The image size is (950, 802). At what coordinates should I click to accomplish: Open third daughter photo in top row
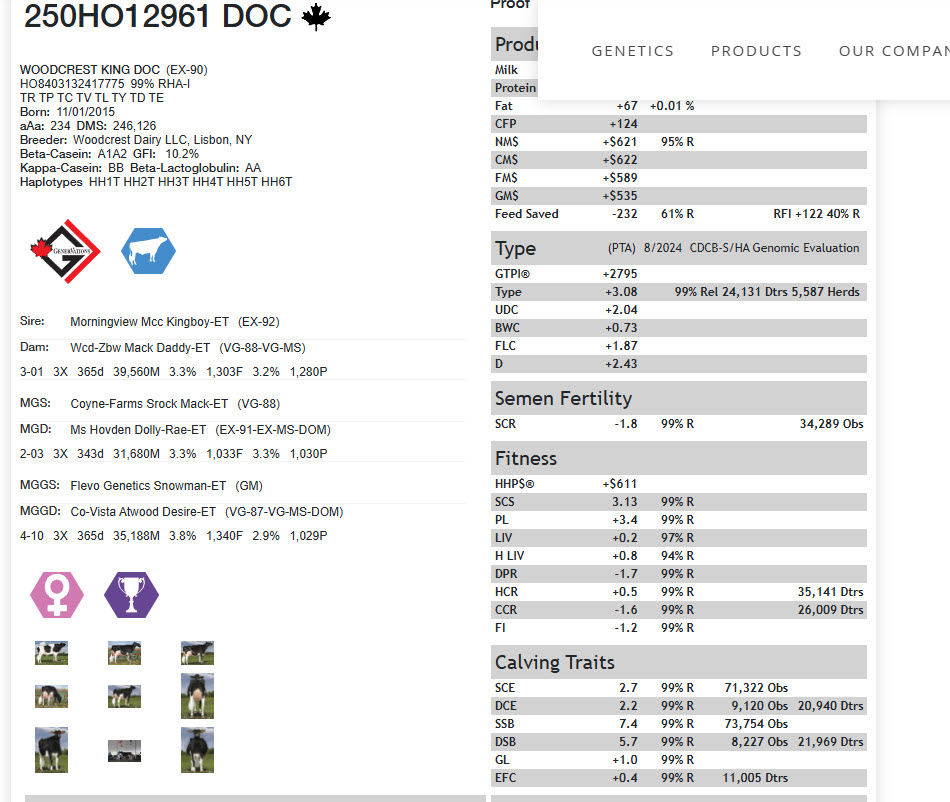(x=198, y=653)
